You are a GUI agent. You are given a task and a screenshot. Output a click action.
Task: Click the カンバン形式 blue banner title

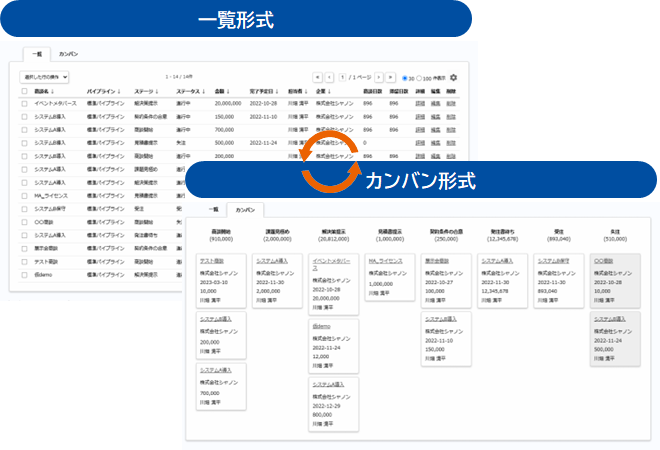pos(421,181)
